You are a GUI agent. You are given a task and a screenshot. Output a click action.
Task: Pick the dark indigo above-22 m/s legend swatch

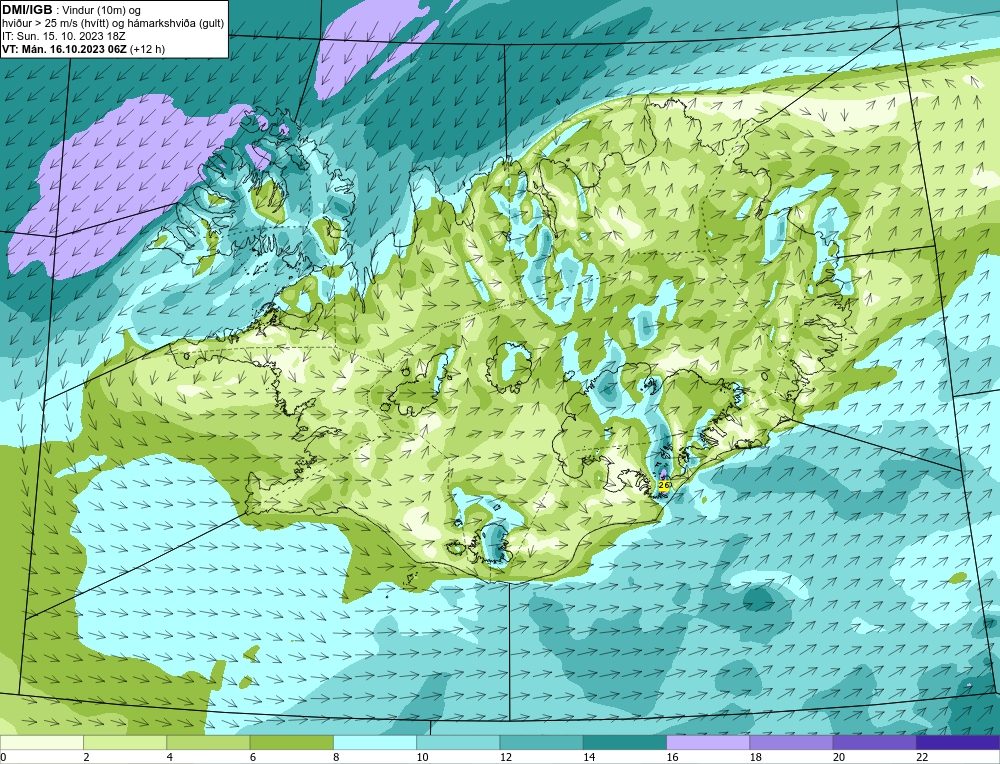point(958,742)
